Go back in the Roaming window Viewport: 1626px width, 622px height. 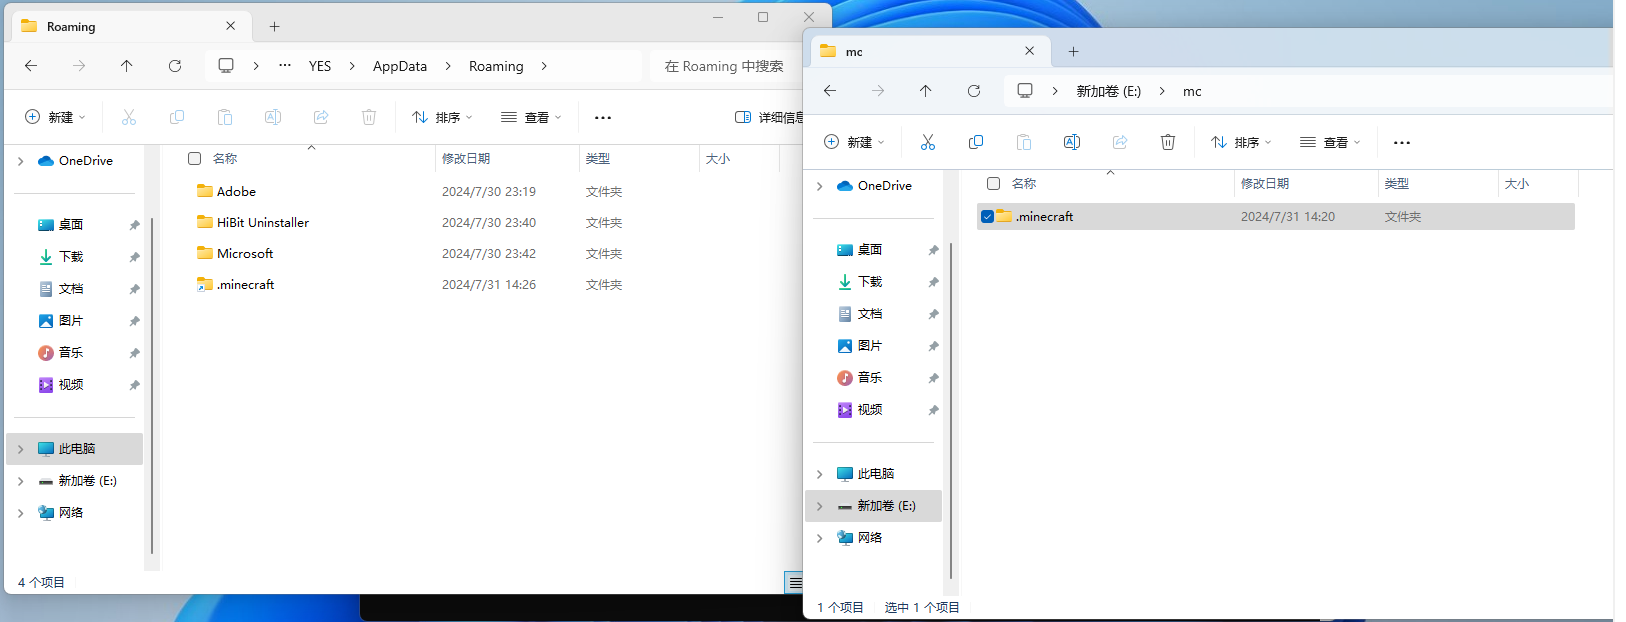[31, 66]
